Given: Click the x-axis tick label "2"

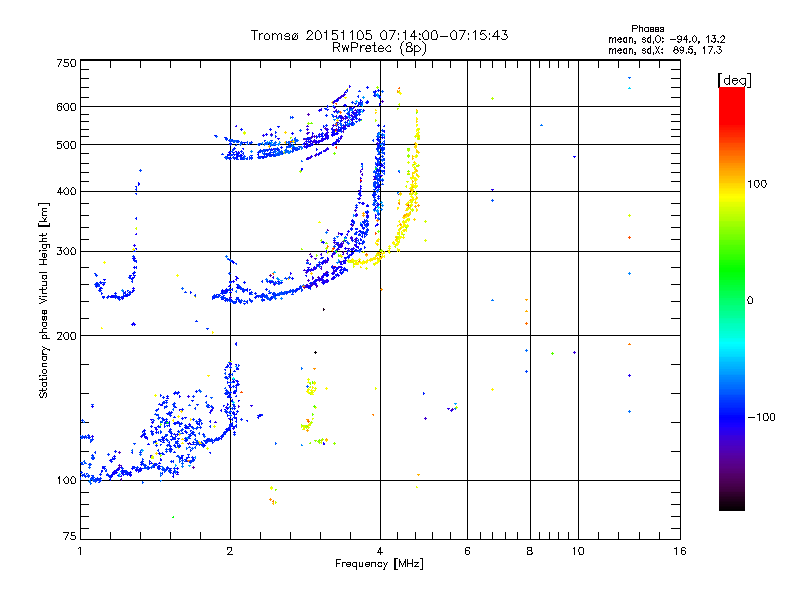Looking at the screenshot, I should (x=230, y=551).
